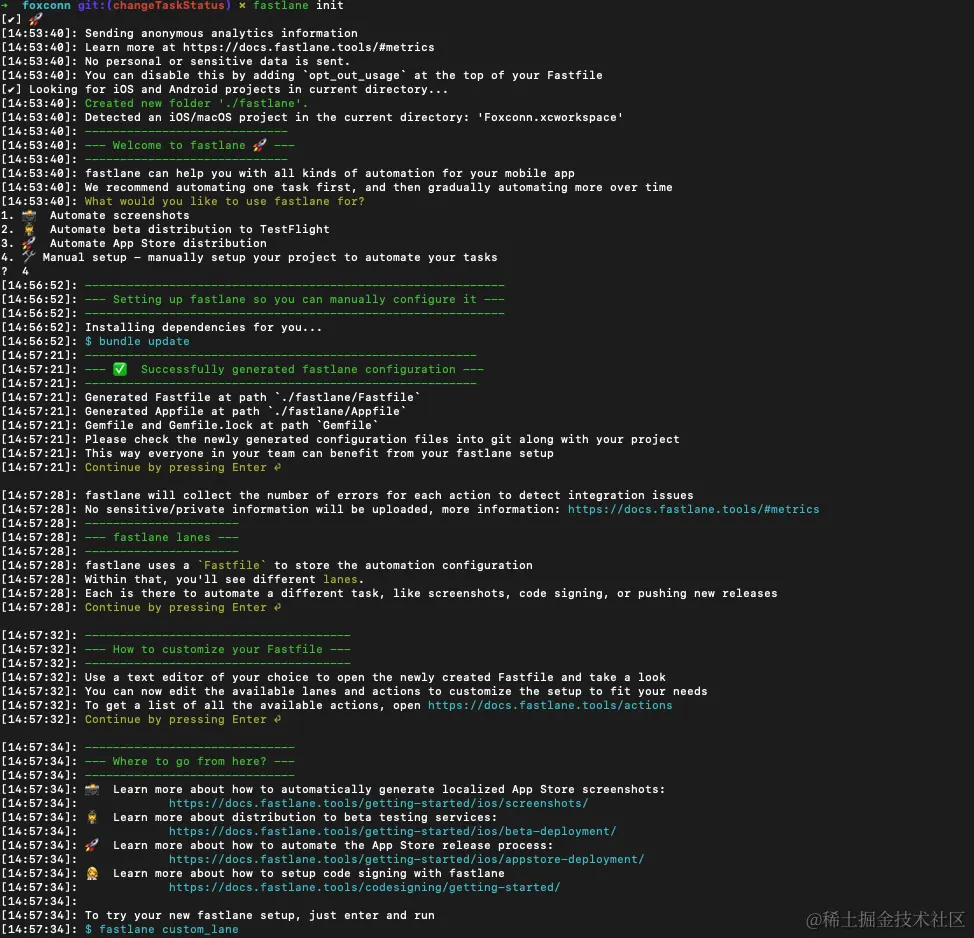The height and width of the screenshot is (938, 974).
Task: Open the blue docs.fastlane.tools/#metrics link
Action: coord(693,509)
